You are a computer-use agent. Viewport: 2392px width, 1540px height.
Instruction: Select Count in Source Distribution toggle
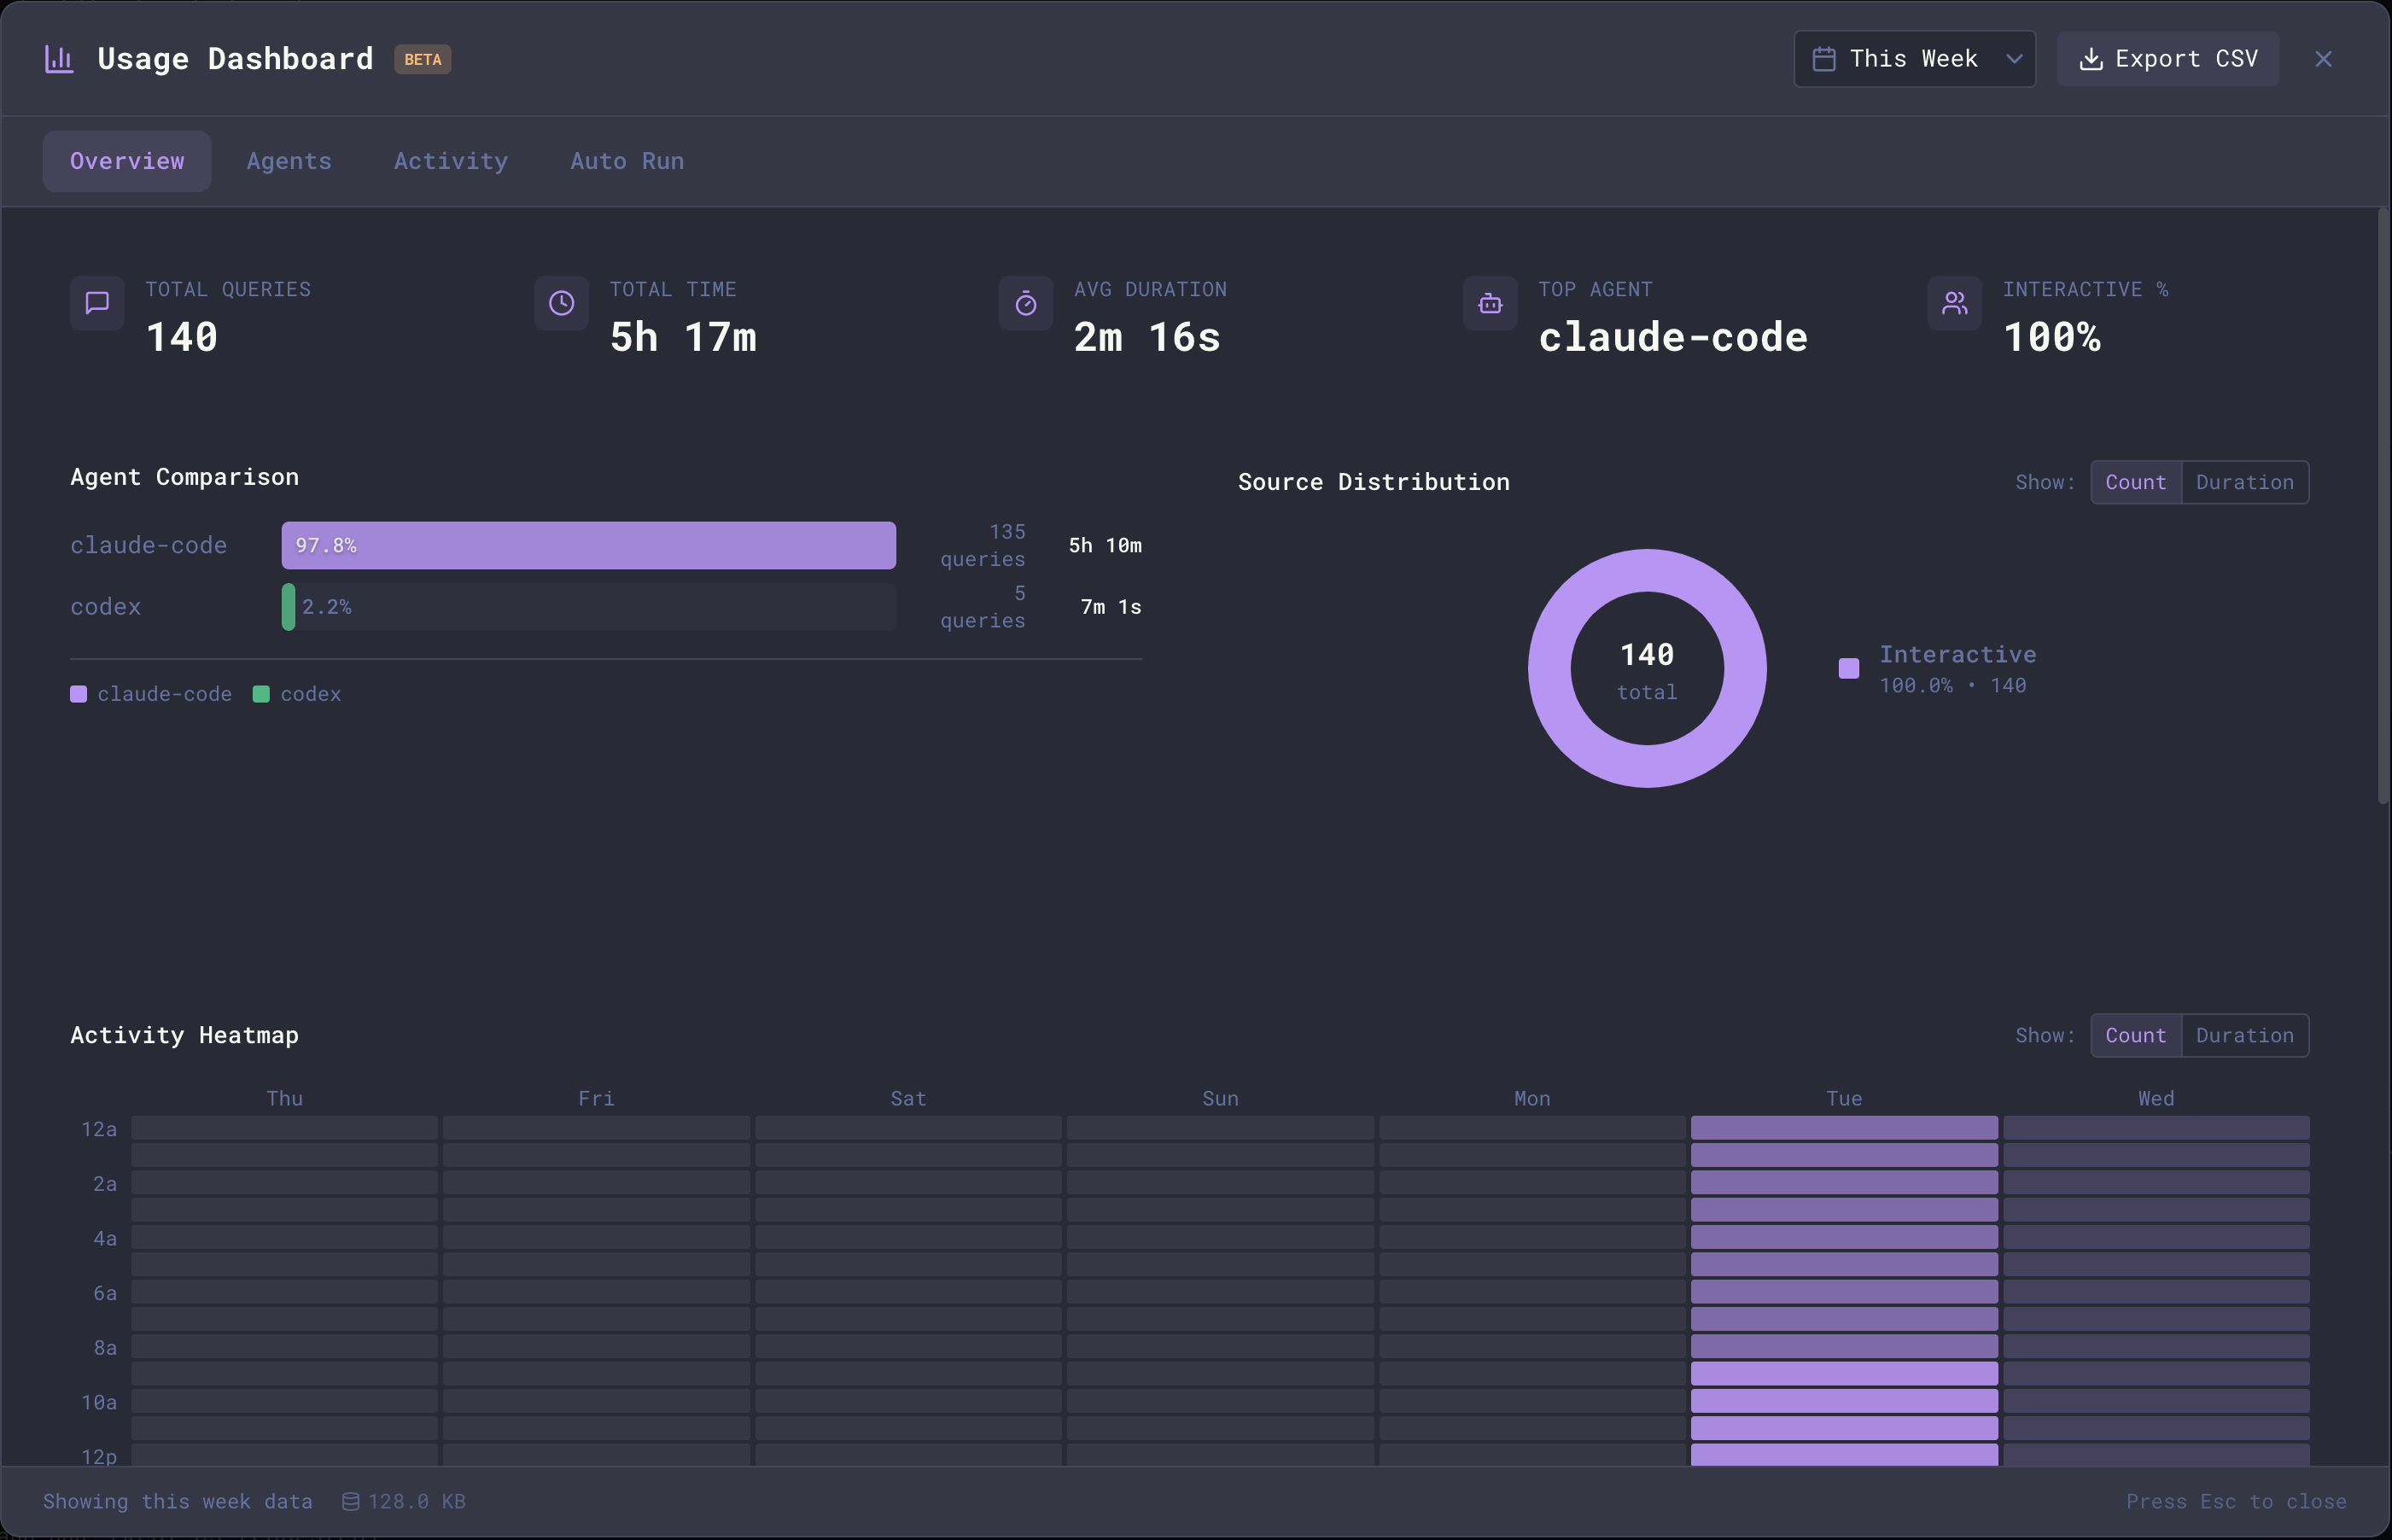click(x=2135, y=482)
